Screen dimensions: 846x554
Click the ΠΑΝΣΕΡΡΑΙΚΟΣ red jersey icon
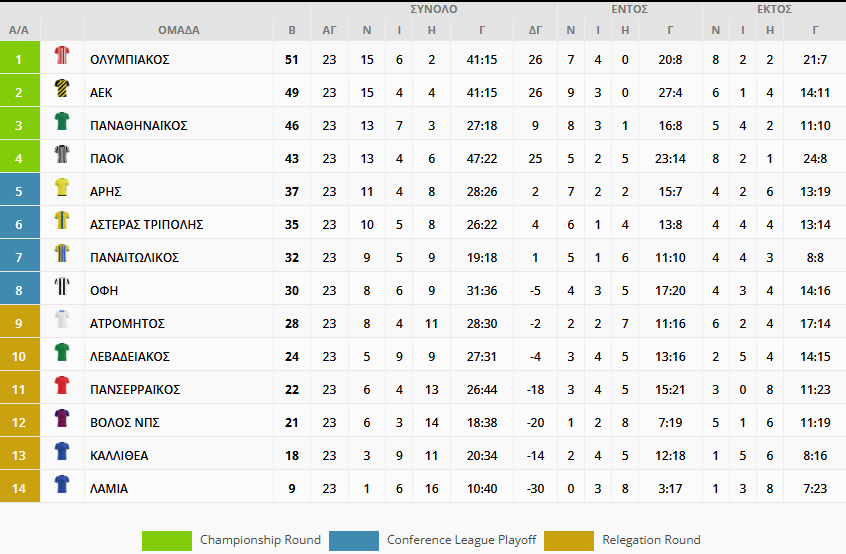[62, 385]
